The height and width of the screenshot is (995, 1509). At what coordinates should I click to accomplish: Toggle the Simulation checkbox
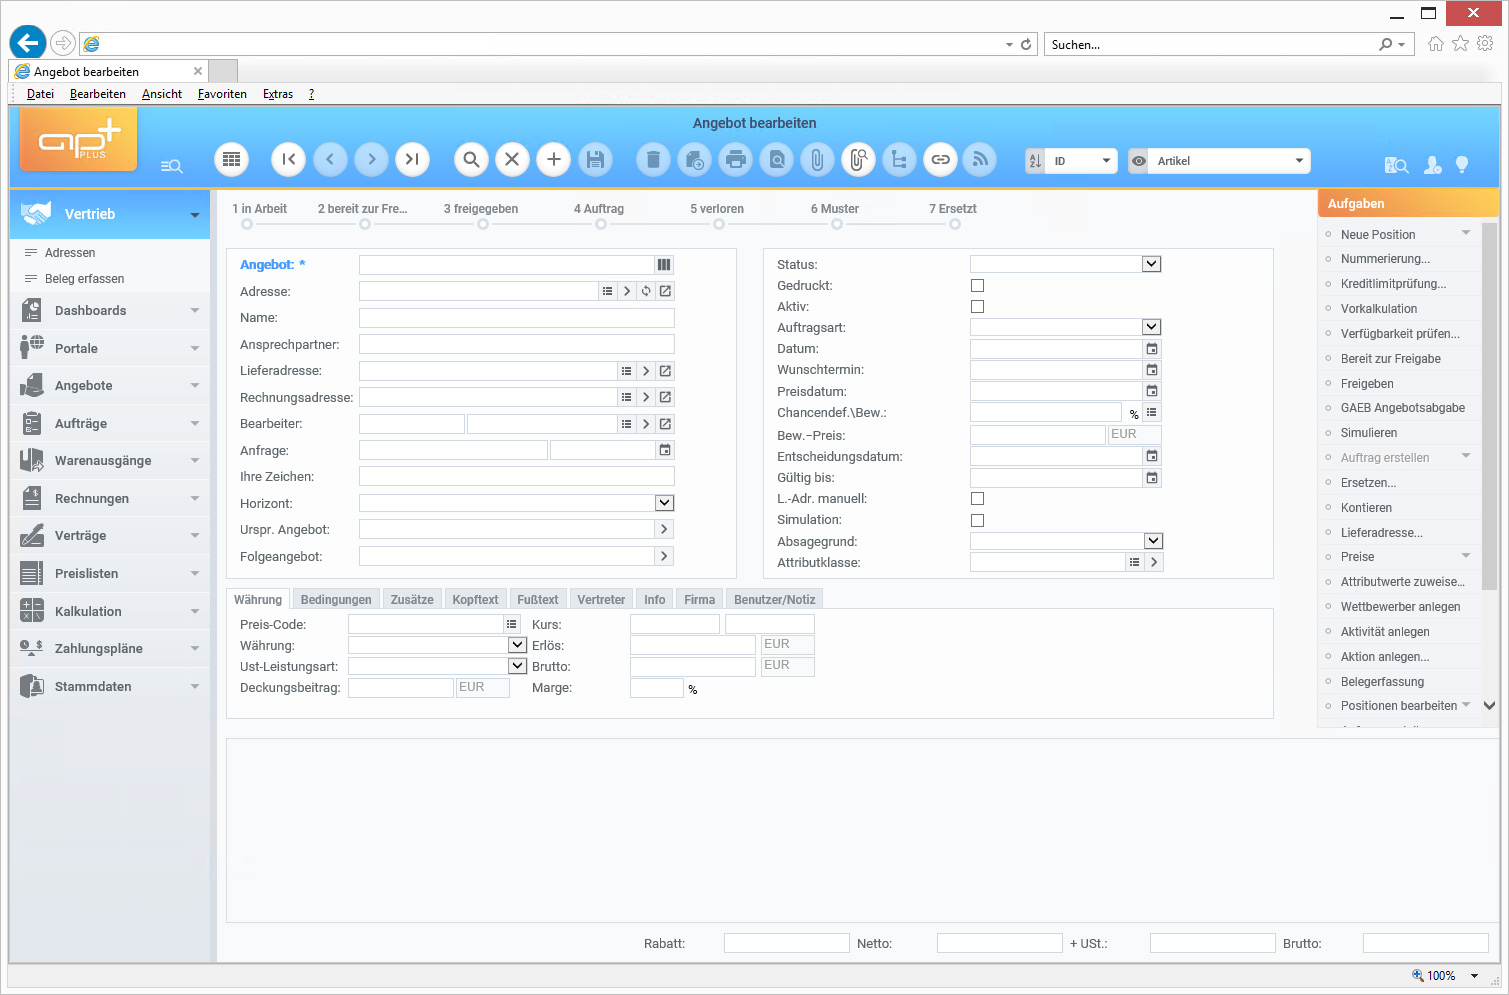(977, 521)
